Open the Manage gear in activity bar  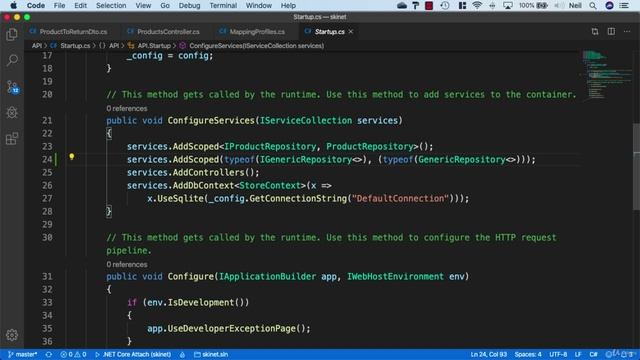pyautogui.click(x=12, y=335)
